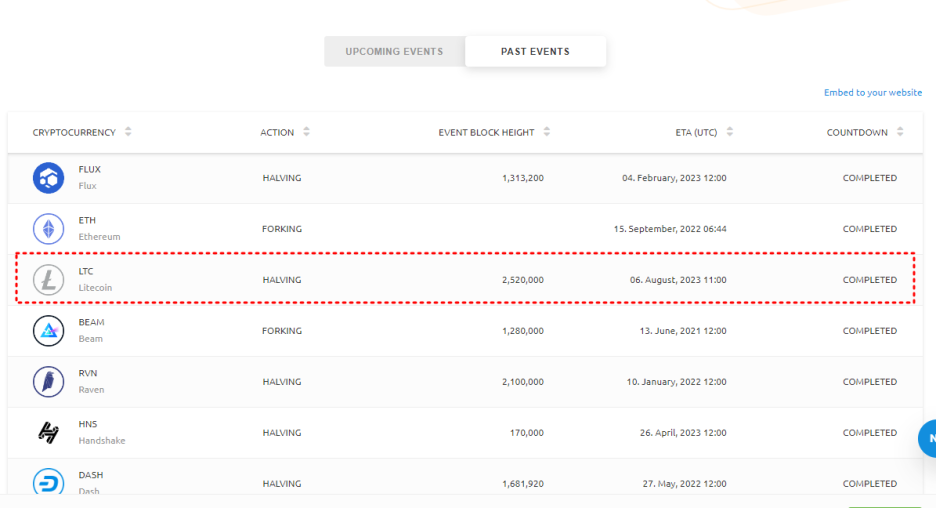Click FORKING in the Ethereum row

[282, 229]
